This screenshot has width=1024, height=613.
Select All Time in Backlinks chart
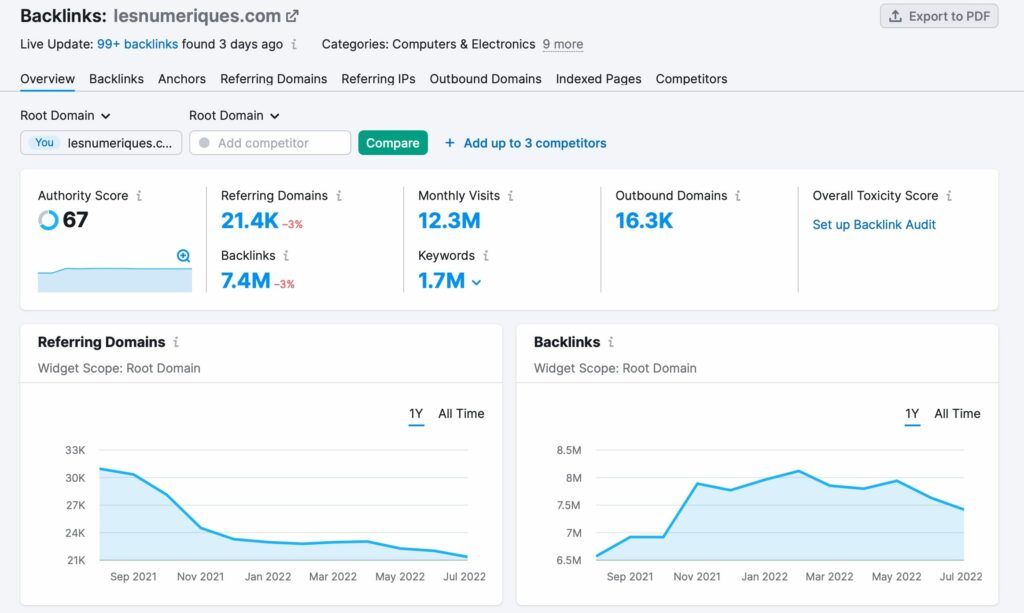[957, 414]
